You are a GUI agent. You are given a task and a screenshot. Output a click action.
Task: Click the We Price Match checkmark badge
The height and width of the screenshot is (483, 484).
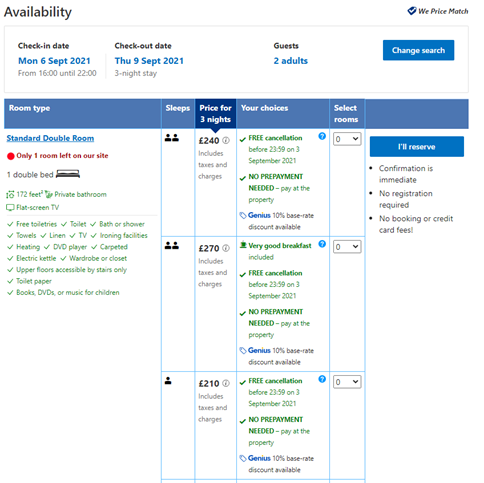coord(412,11)
